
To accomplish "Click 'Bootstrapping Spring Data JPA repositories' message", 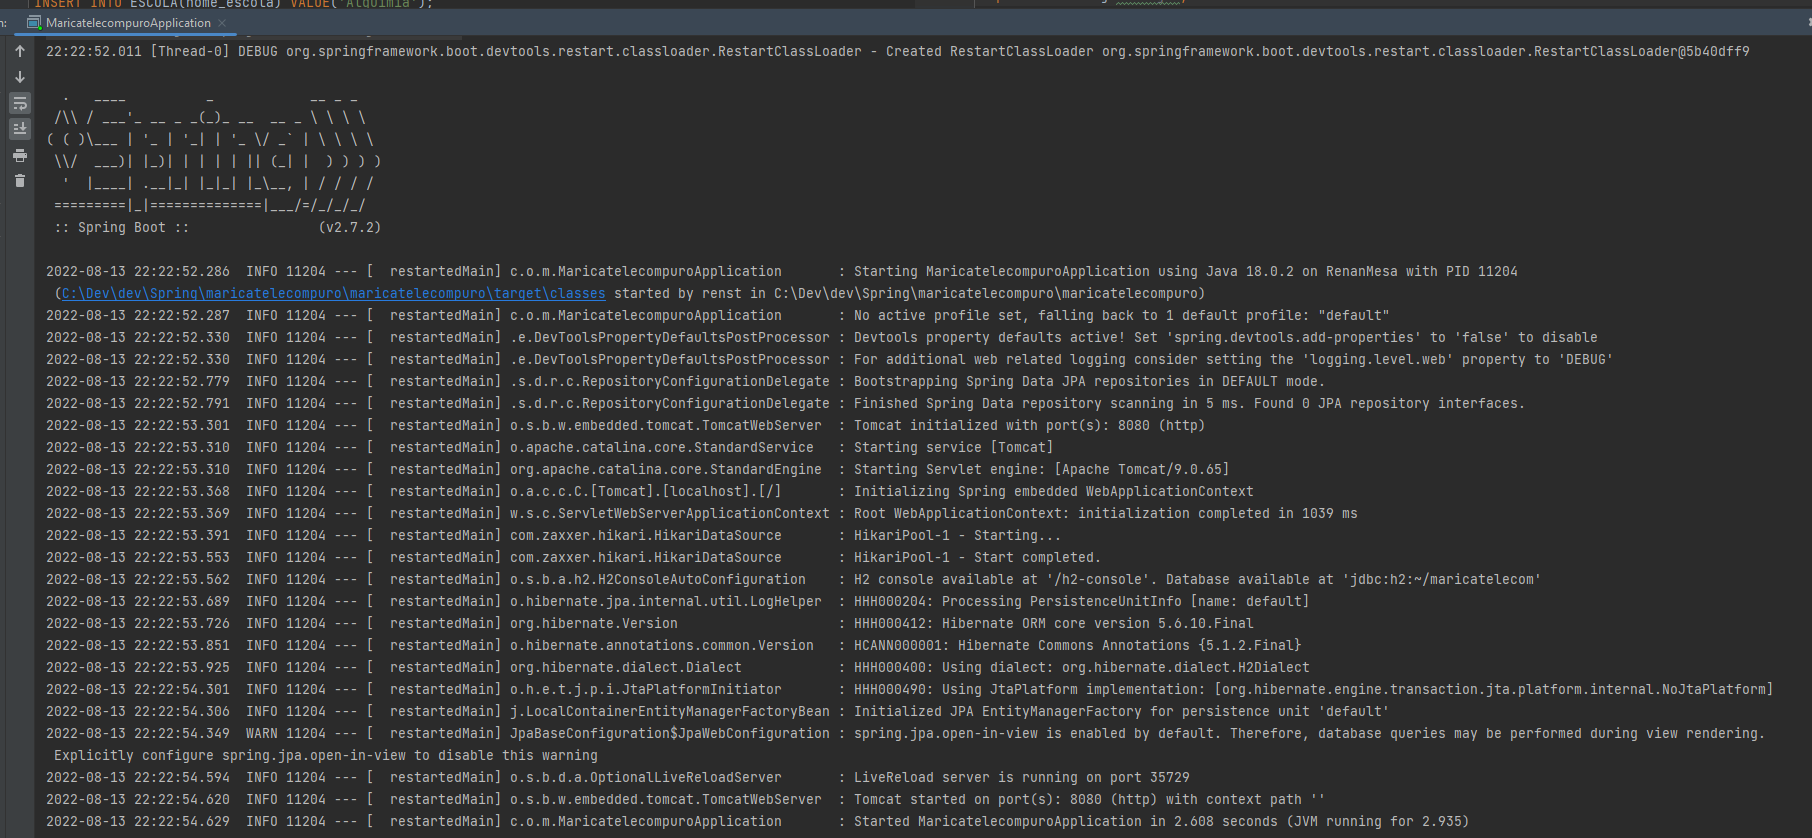I will [x=1090, y=382].
